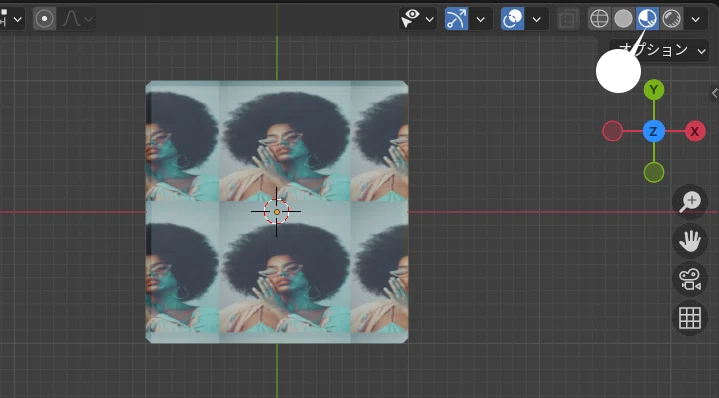Switch to wireframe viewport shading
The width and height of the screenshot is (719, 398).
pos(599,19)
